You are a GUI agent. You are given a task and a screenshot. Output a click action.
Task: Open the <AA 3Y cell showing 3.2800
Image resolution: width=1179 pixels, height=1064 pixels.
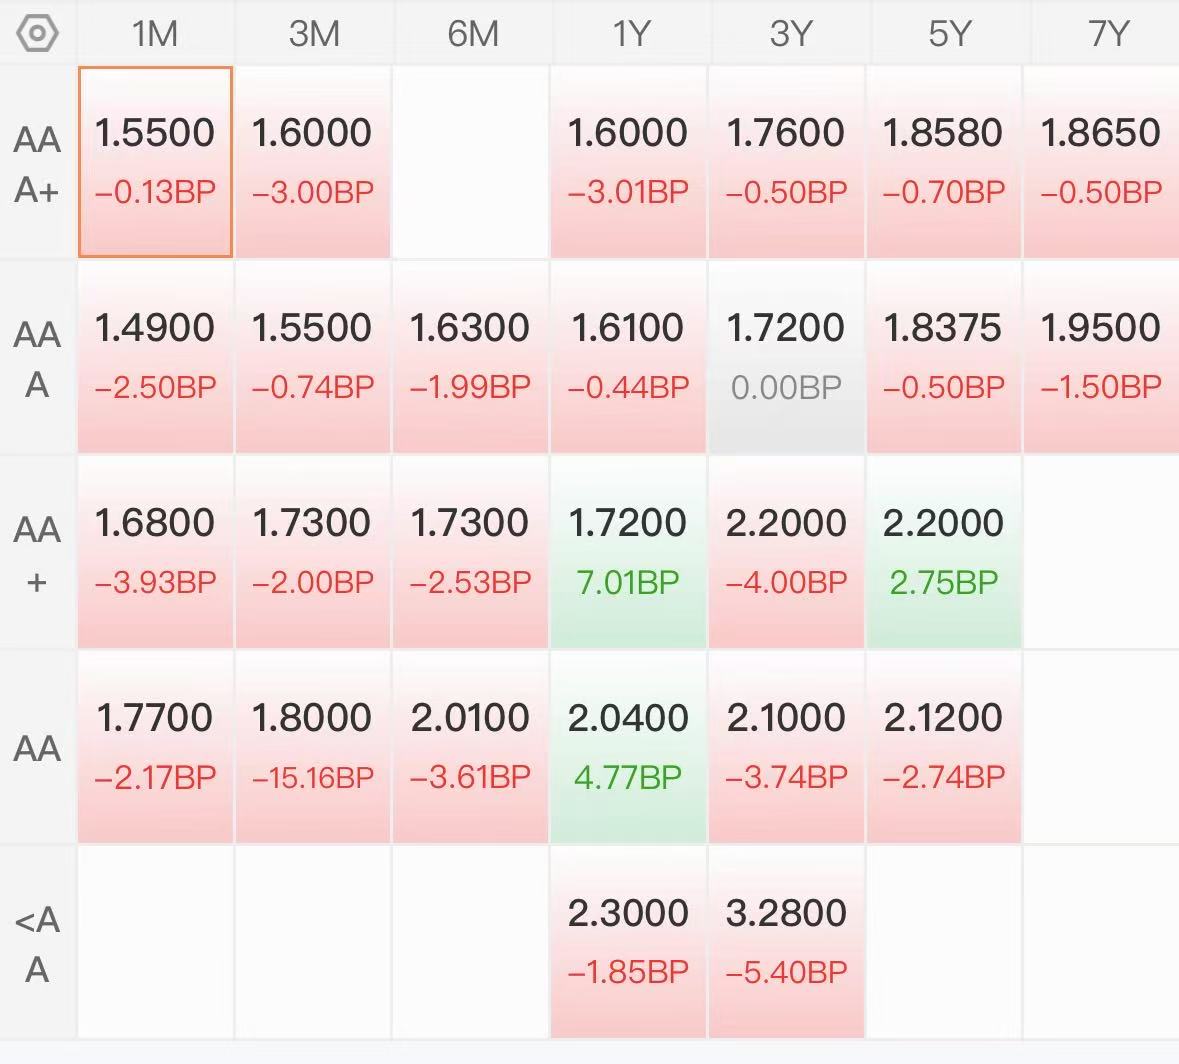(x=786, y=942)
